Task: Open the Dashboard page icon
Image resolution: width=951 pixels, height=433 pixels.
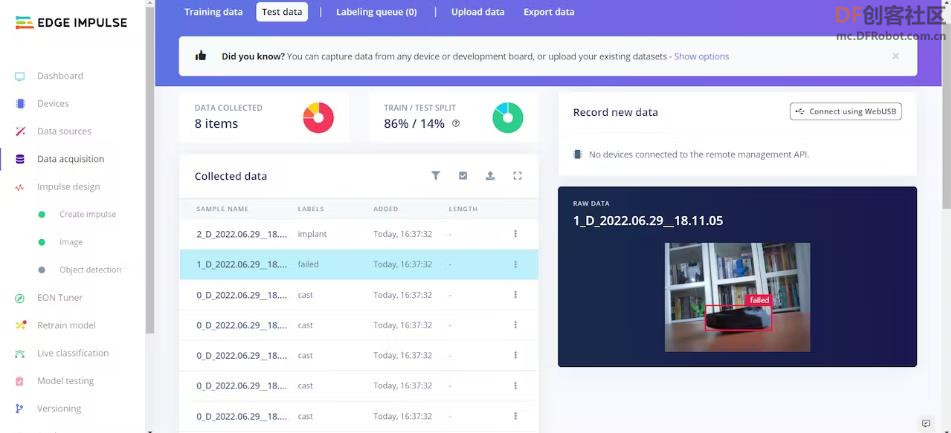Action: click(x=20, y=76)
